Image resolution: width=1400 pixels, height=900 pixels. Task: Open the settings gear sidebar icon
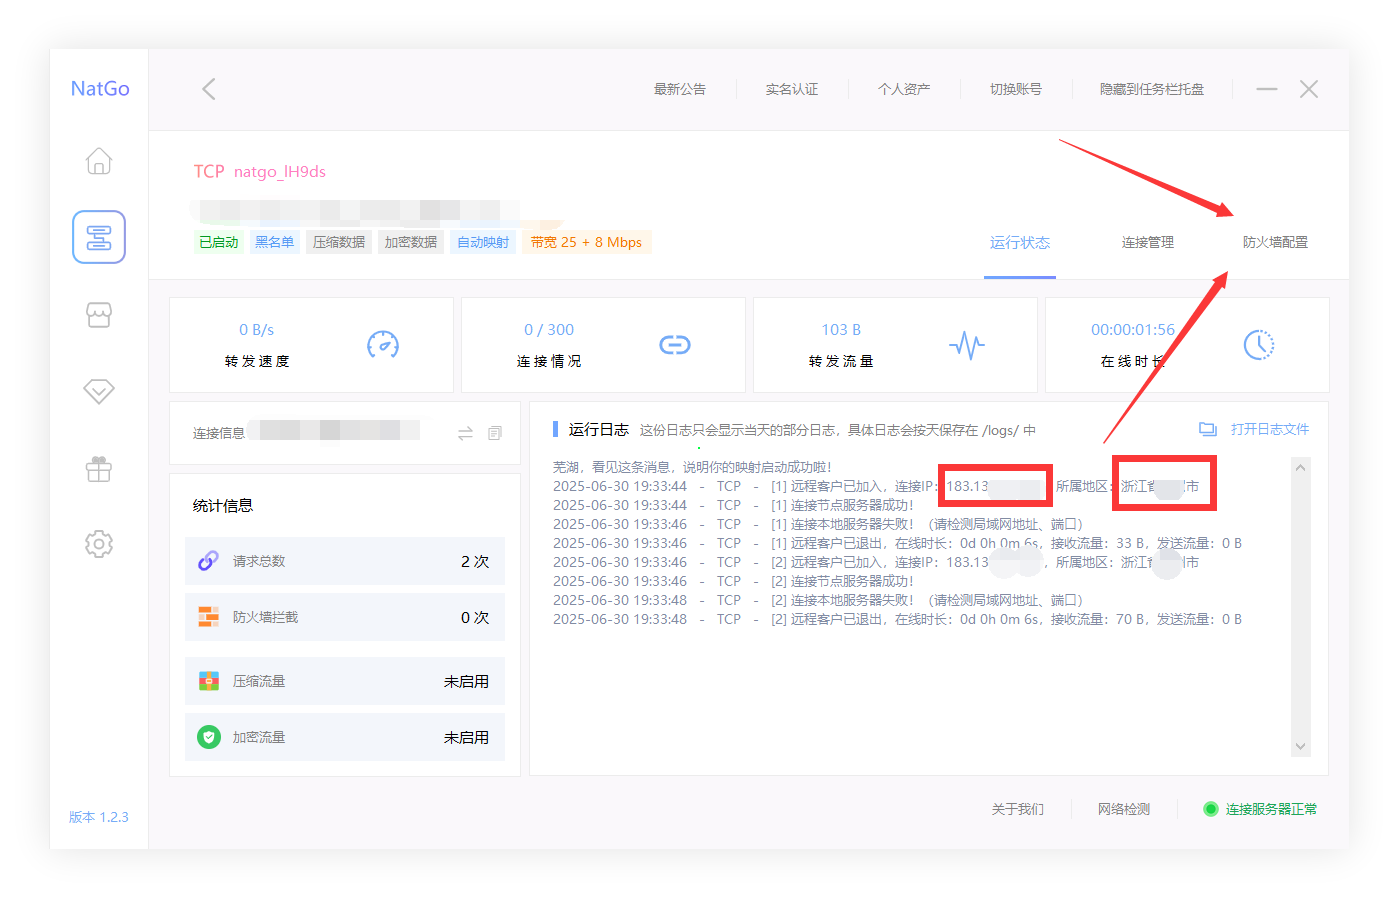point(99,544)
